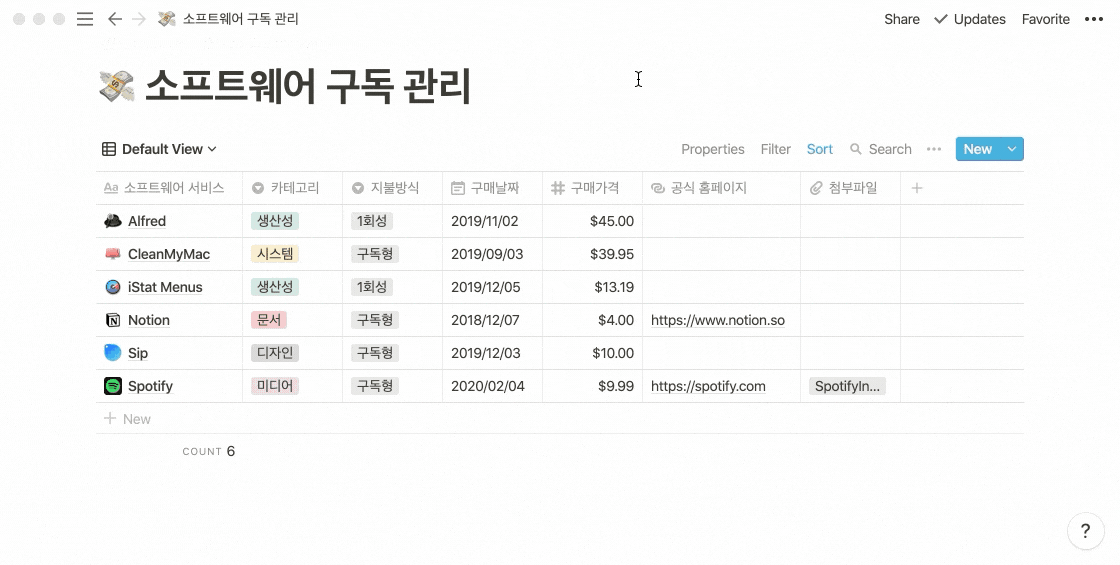Add a new column with plus icon

tap(917, 188)
